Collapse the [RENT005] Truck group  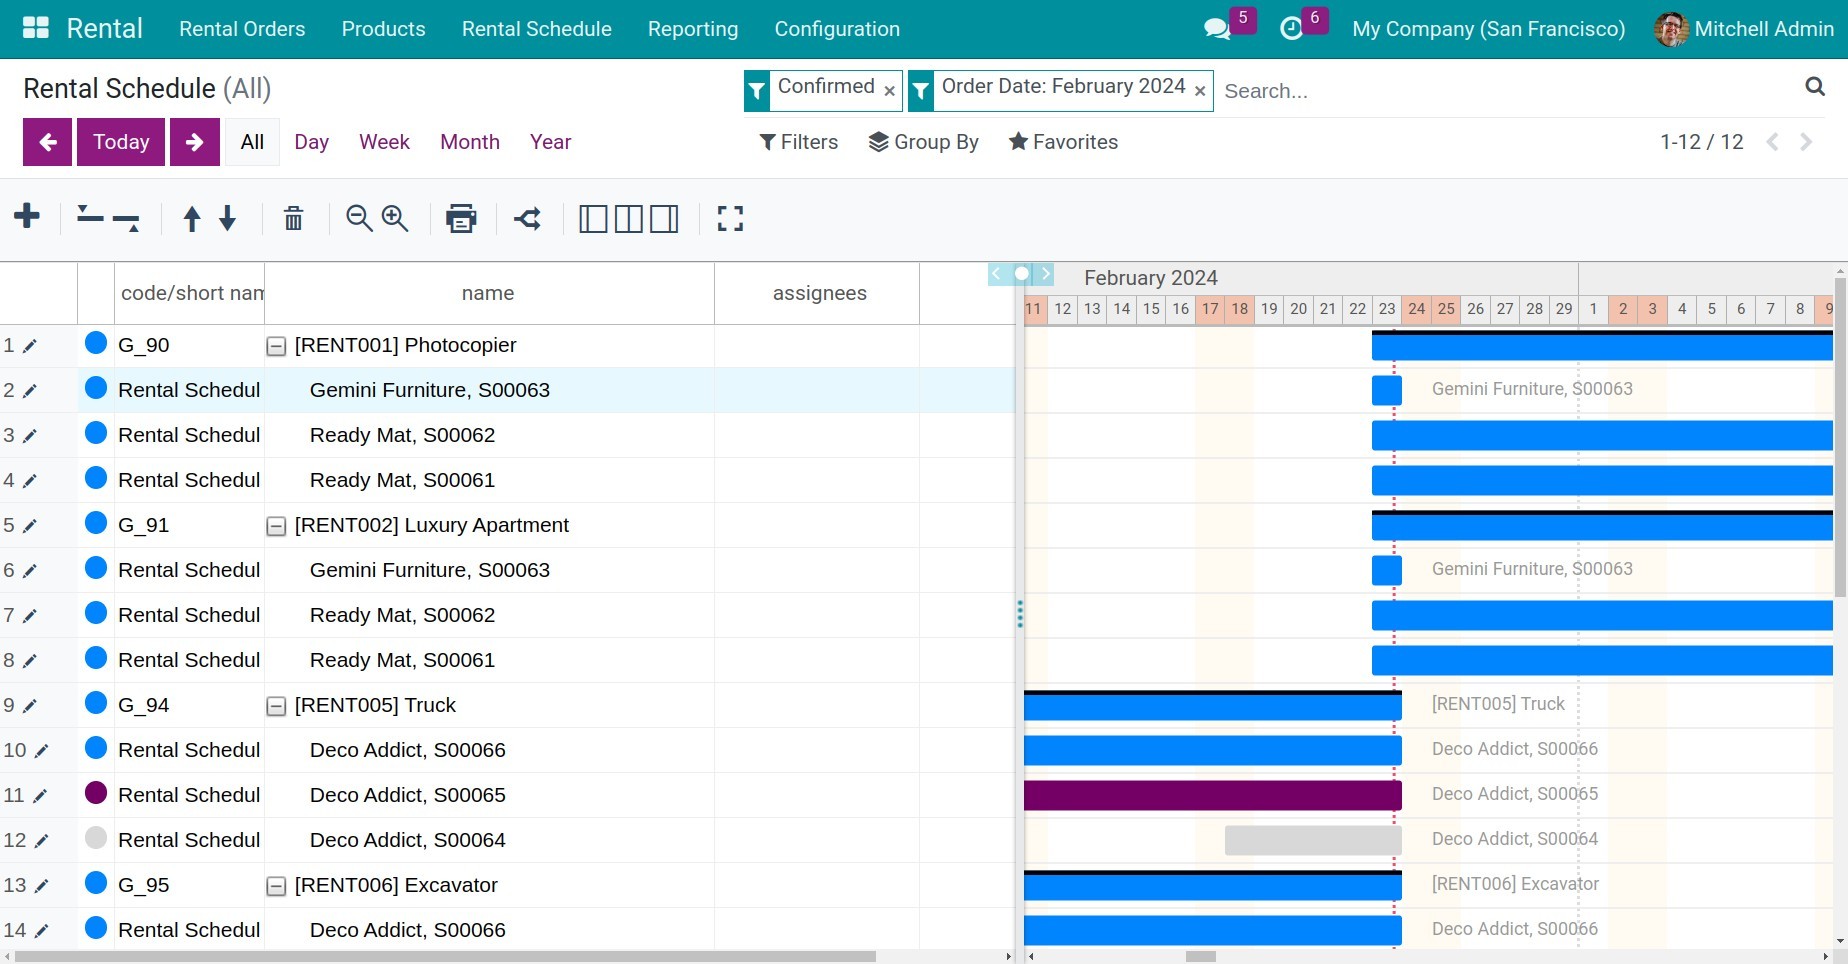pyautogui.click(x=276, y=706)
